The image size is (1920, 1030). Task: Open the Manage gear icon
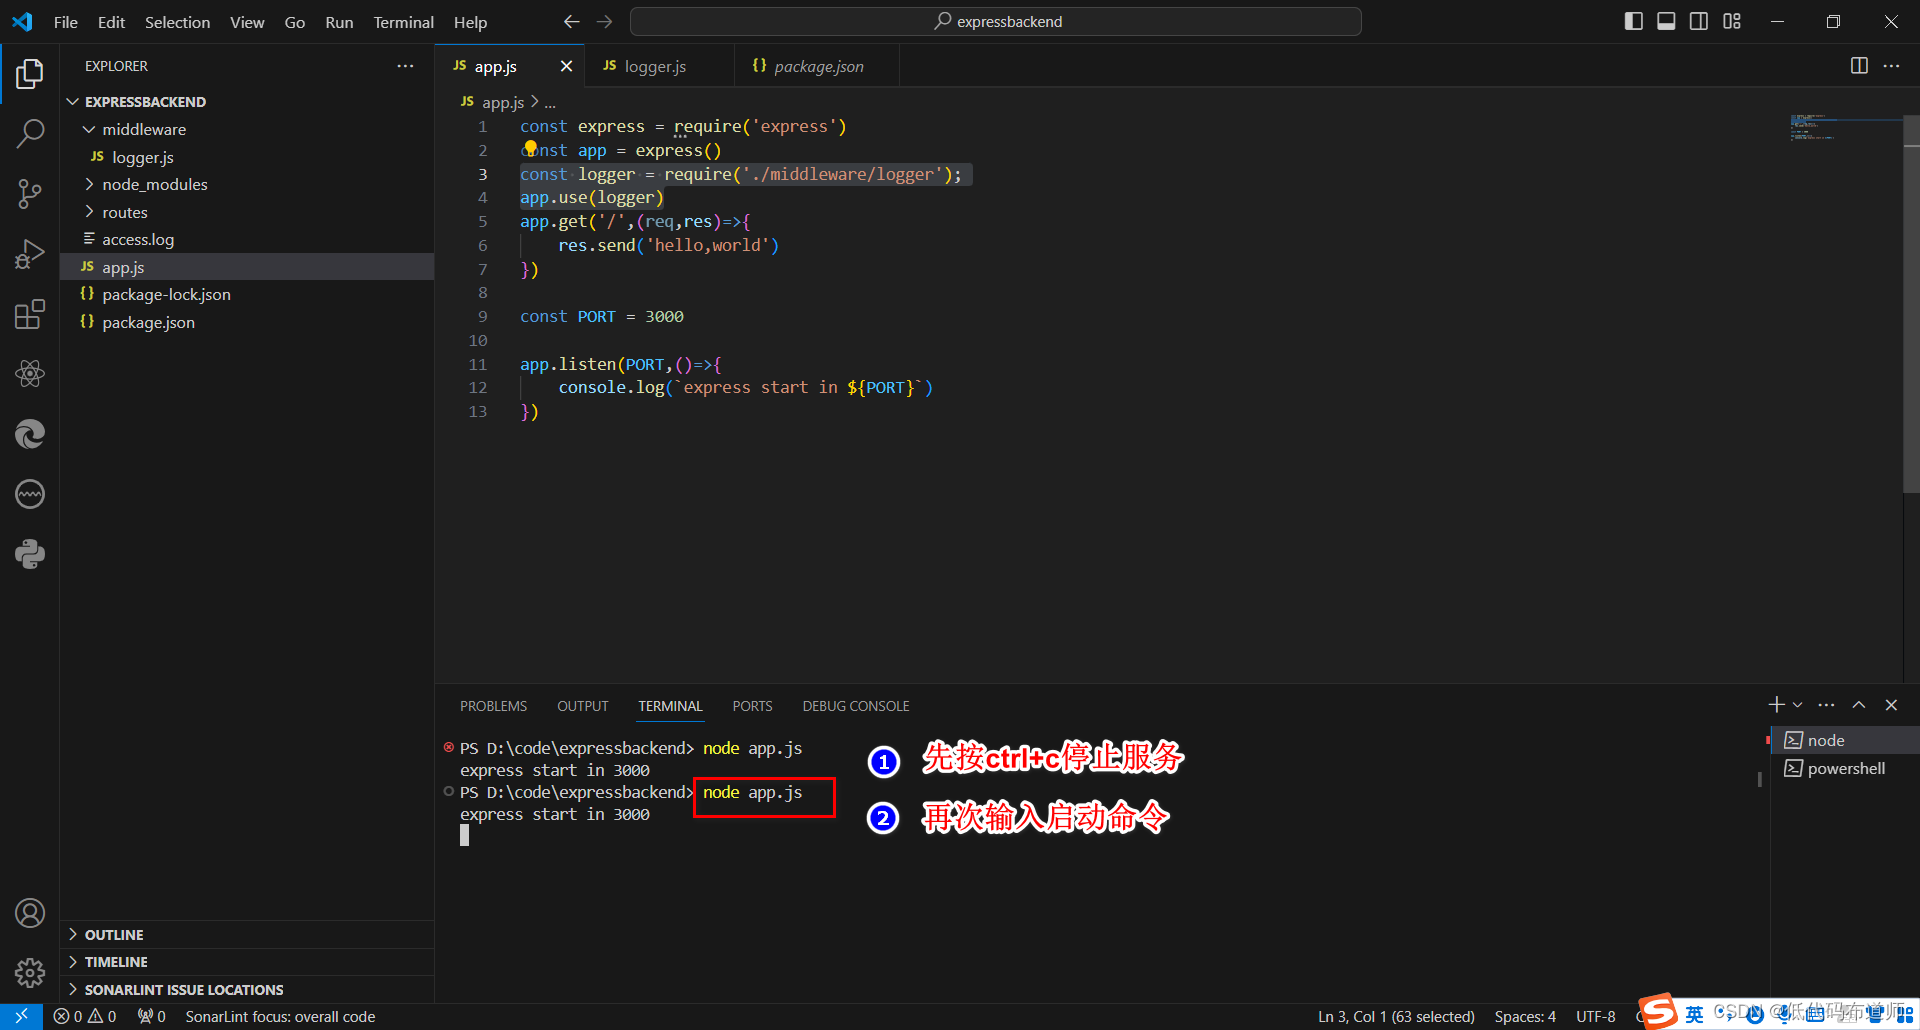[x=30, y=973]
